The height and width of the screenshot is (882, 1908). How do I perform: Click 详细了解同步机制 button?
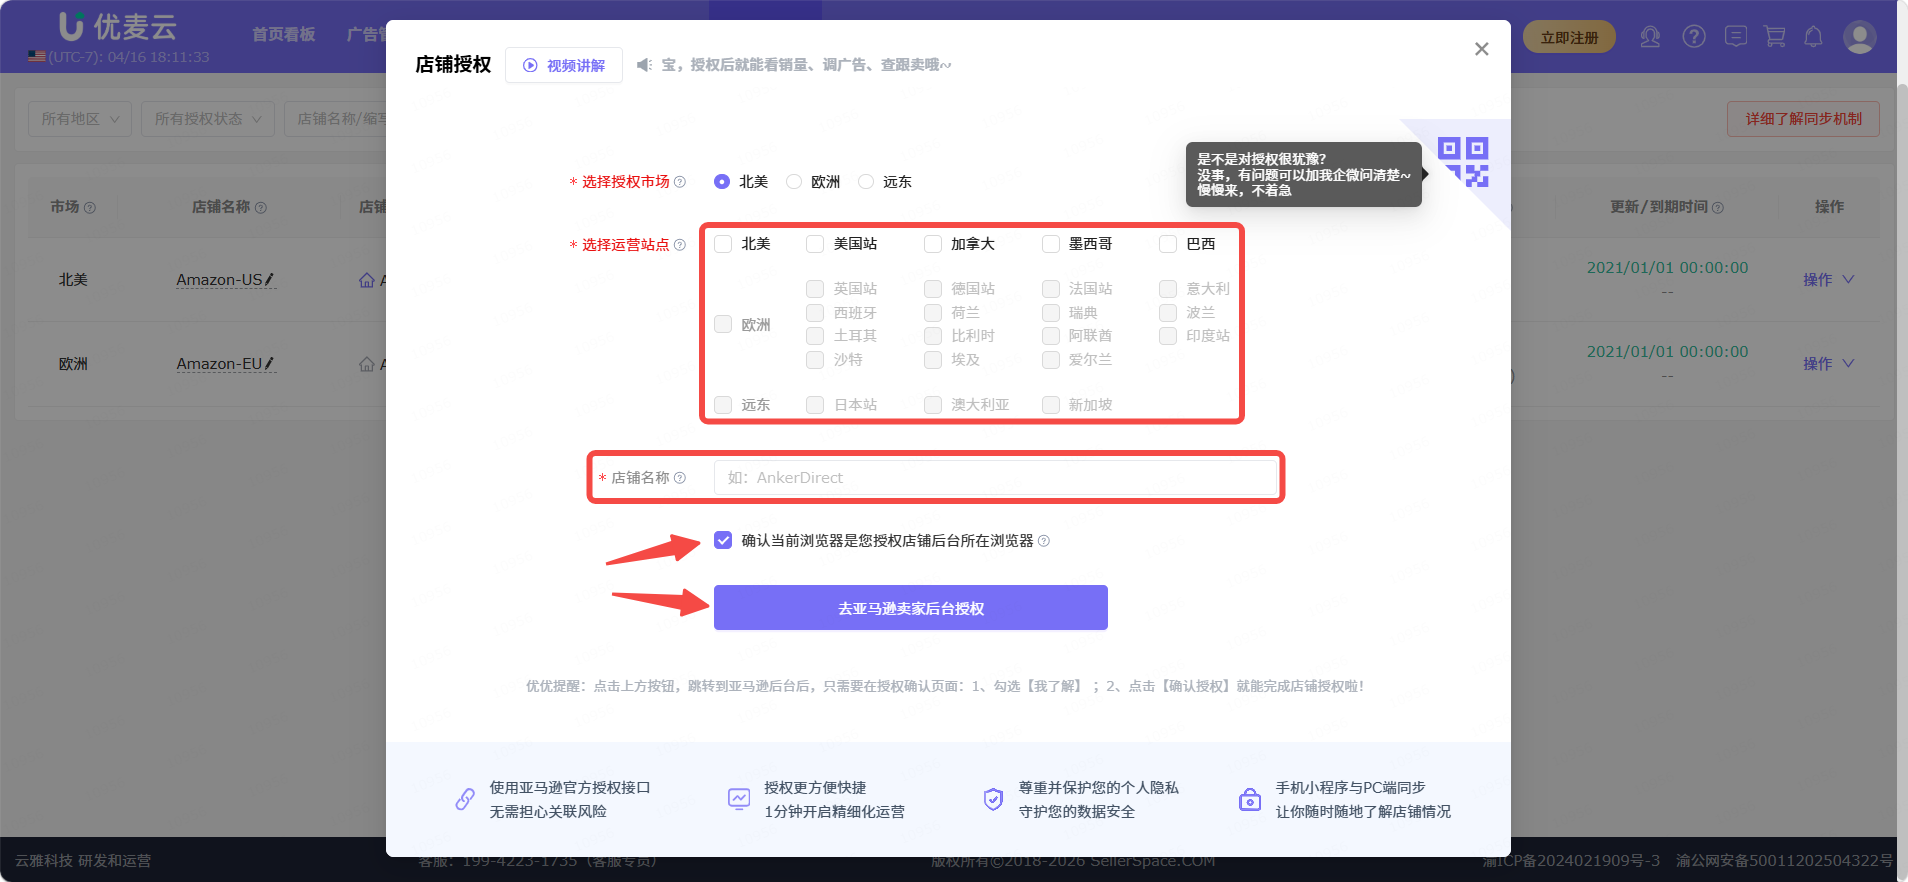1803,119
